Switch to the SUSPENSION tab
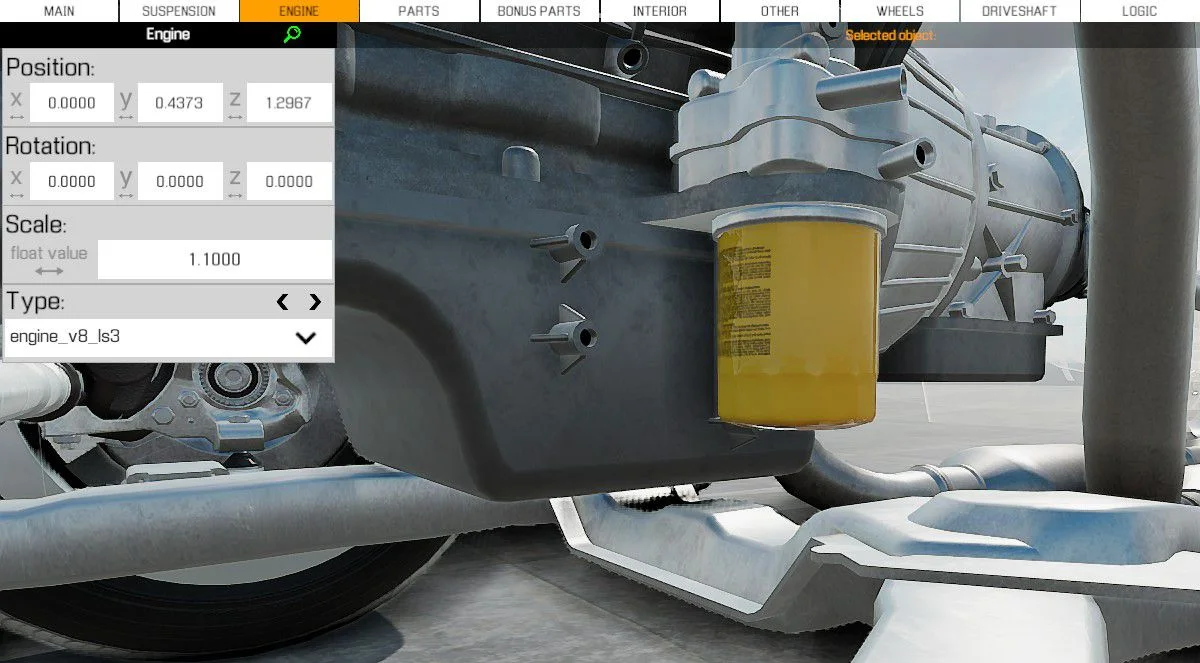The height and width of the screenshot is (663, 1200). pos(179,11)
